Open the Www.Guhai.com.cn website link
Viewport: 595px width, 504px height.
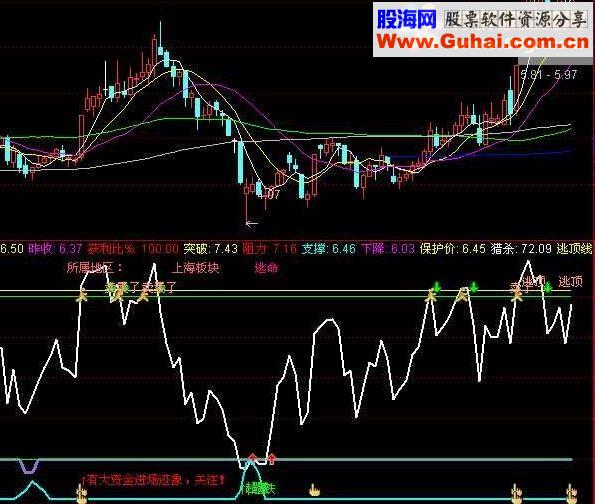(x=483, y=41)
